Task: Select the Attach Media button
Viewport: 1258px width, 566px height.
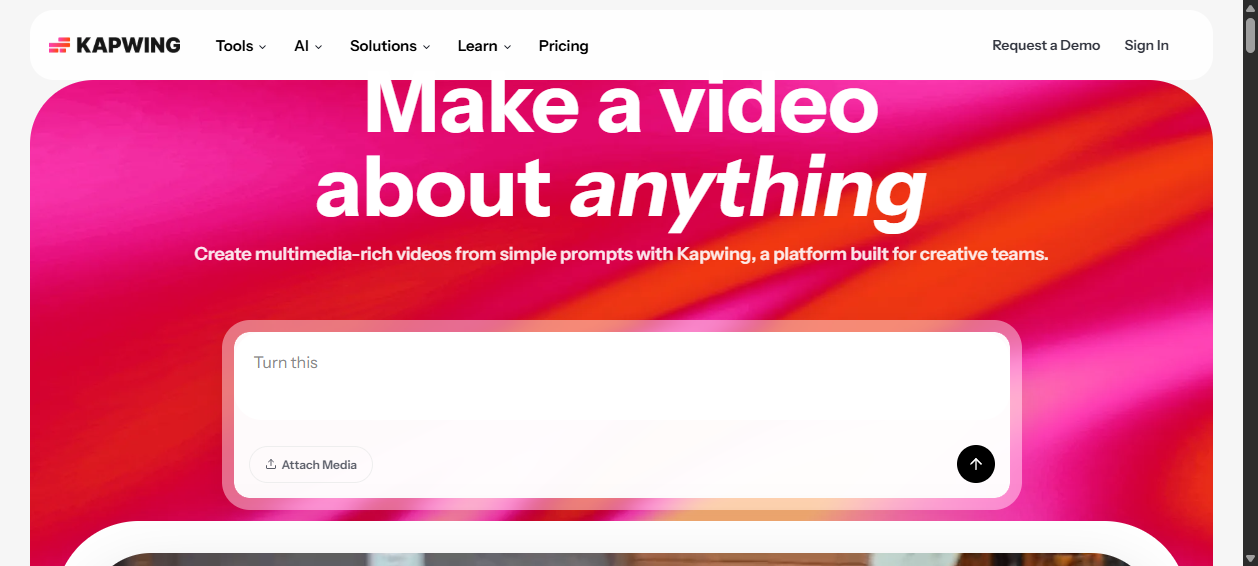Action: 311,464
